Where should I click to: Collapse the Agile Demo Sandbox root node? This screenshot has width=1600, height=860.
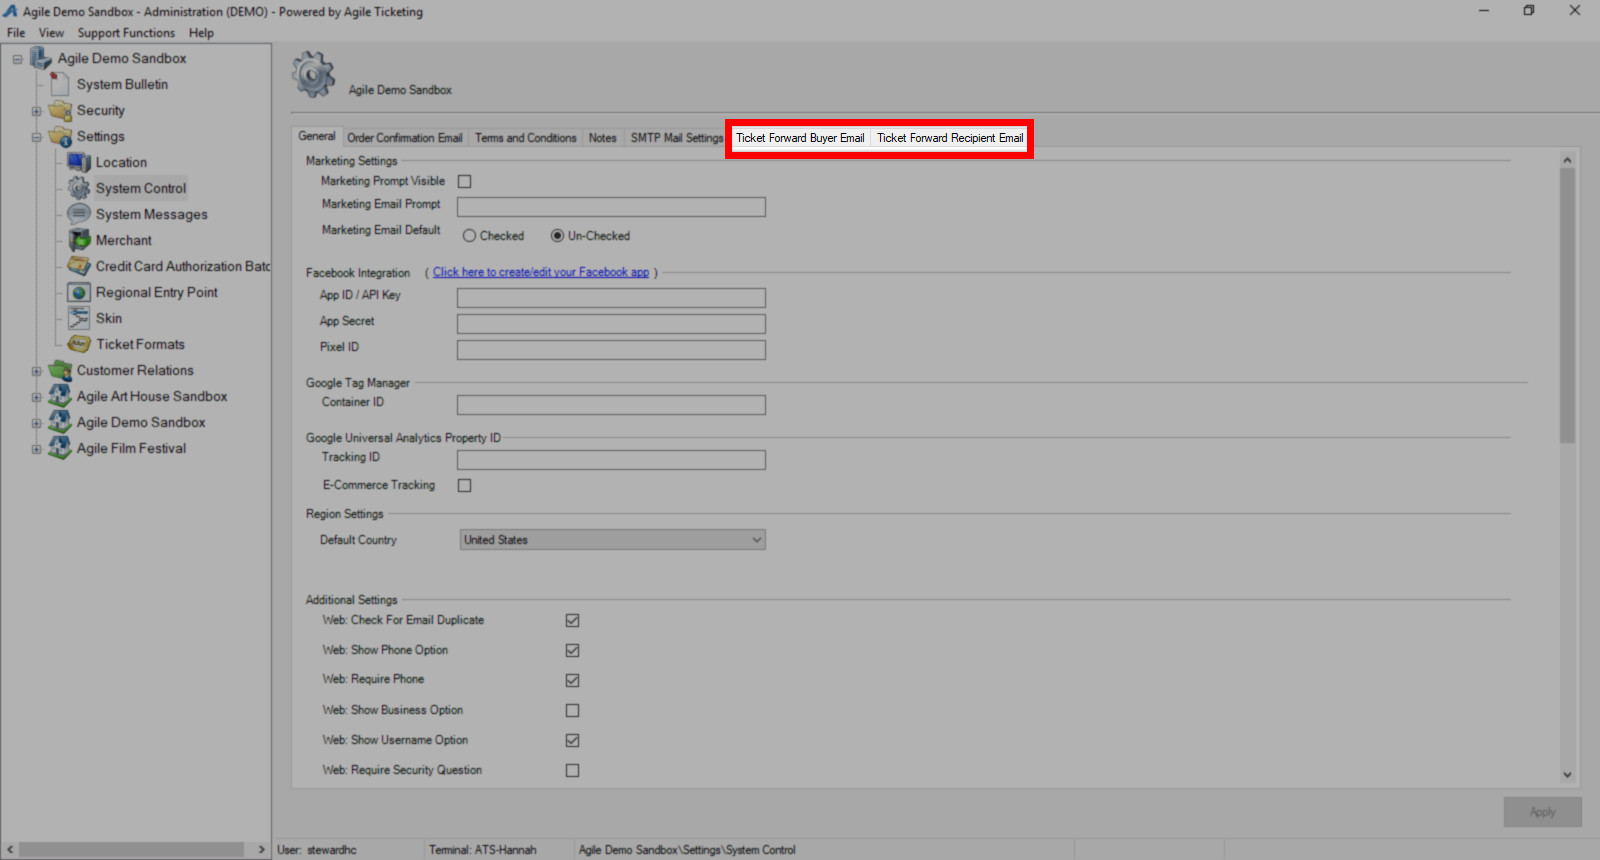tap(17, 59)
